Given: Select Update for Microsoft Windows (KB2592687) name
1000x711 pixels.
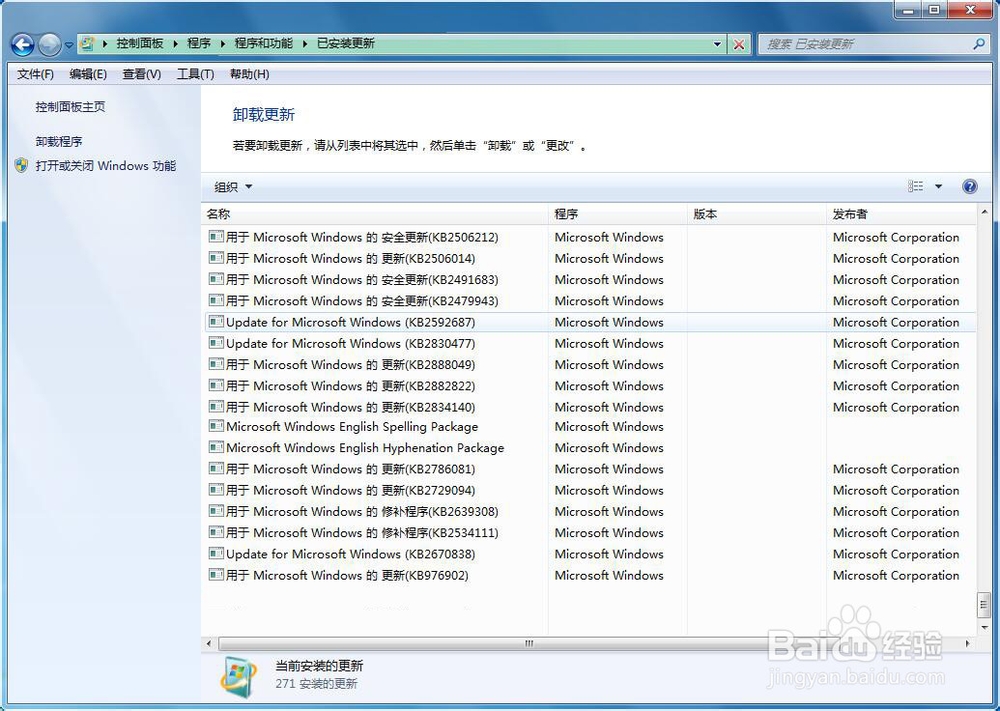Looking at the screenshot, I should click(x=351, y=322).
